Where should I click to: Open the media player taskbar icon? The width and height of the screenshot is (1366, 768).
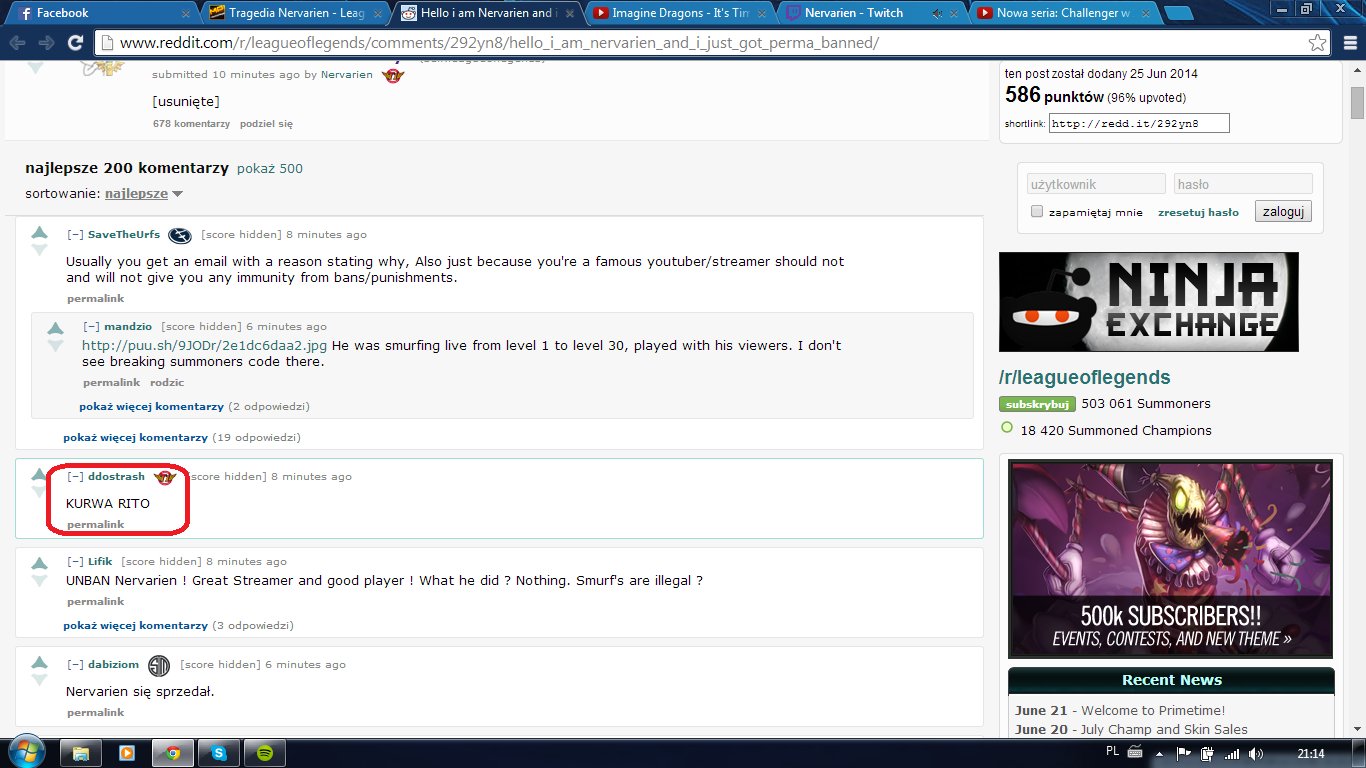[x=127, y=752]
